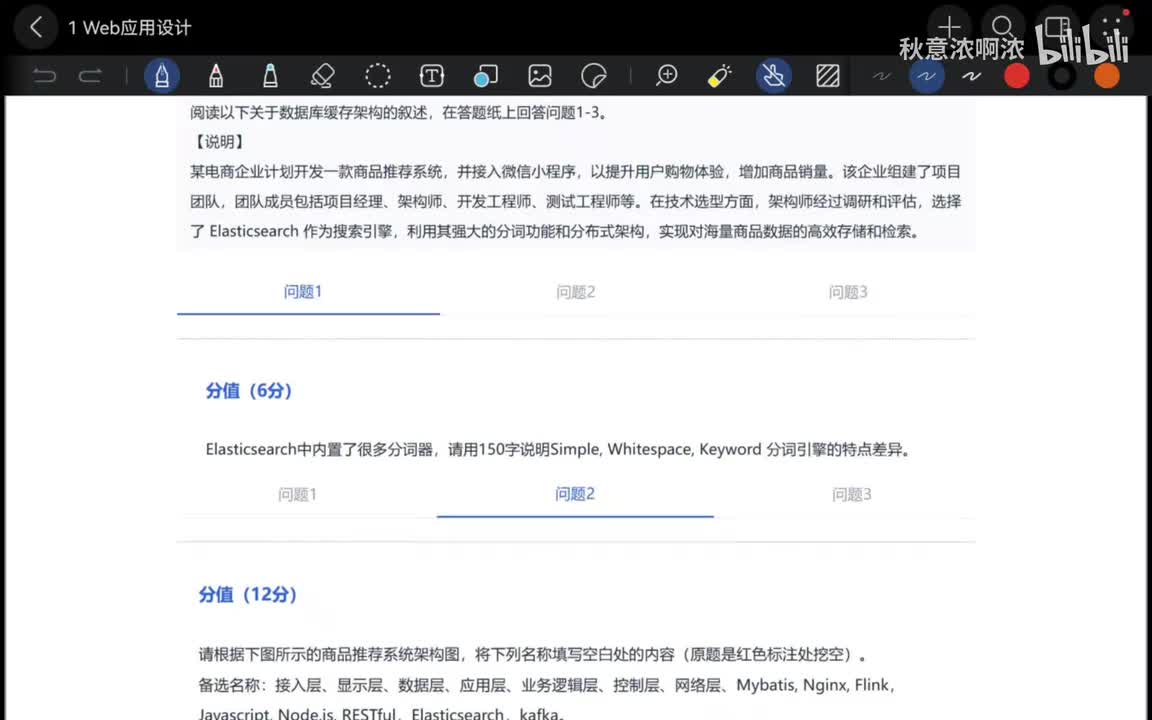The image size is (1152, 720).
Task: Select the fountain pen tool
Action: [162, 76]
